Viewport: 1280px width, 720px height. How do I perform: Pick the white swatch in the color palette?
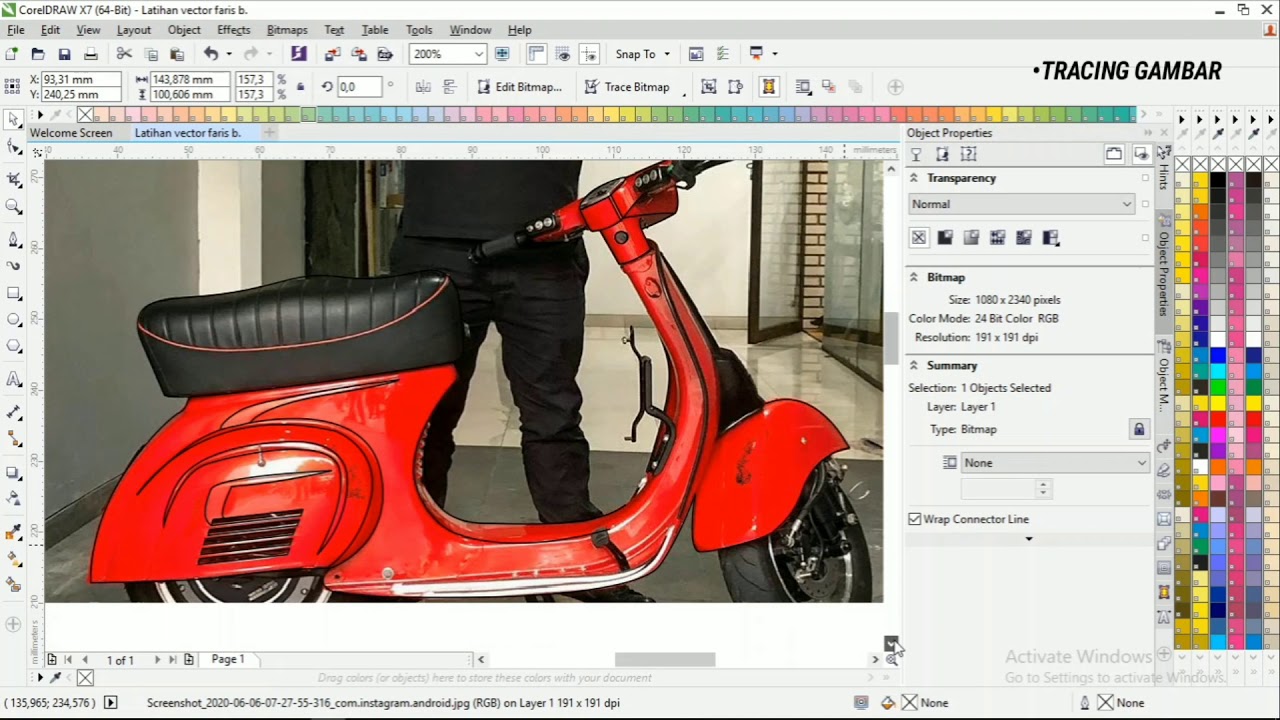[x=1217, y=341]
